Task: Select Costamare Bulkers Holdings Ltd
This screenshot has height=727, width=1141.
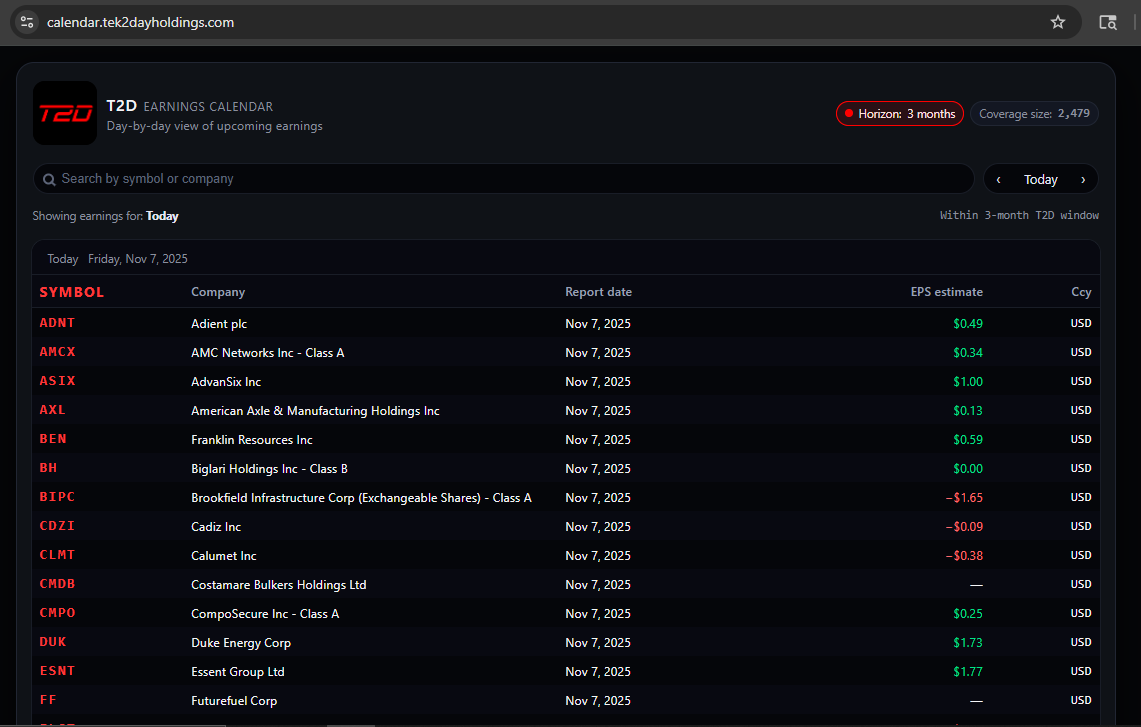Action: coord(279,585)
